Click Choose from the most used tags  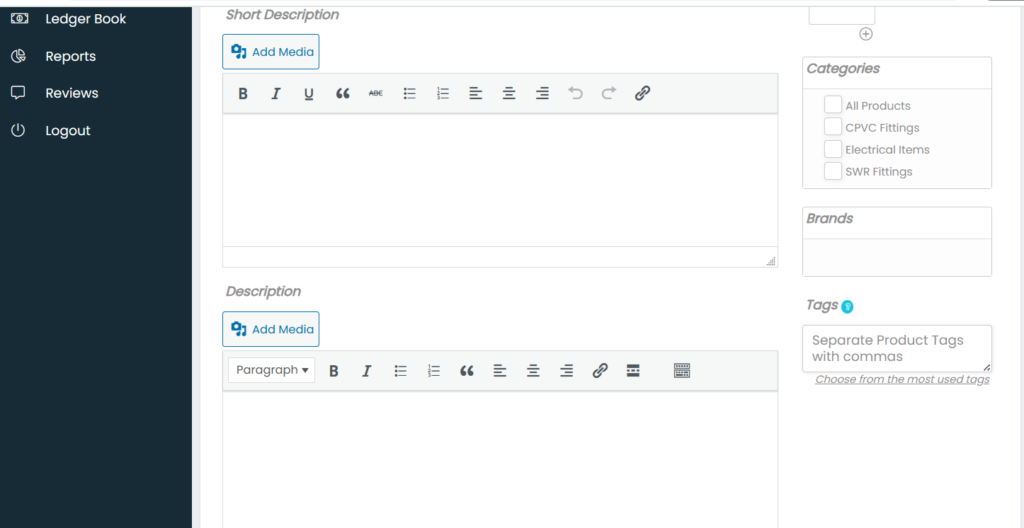pyautogui.click(x=902, y=380)
